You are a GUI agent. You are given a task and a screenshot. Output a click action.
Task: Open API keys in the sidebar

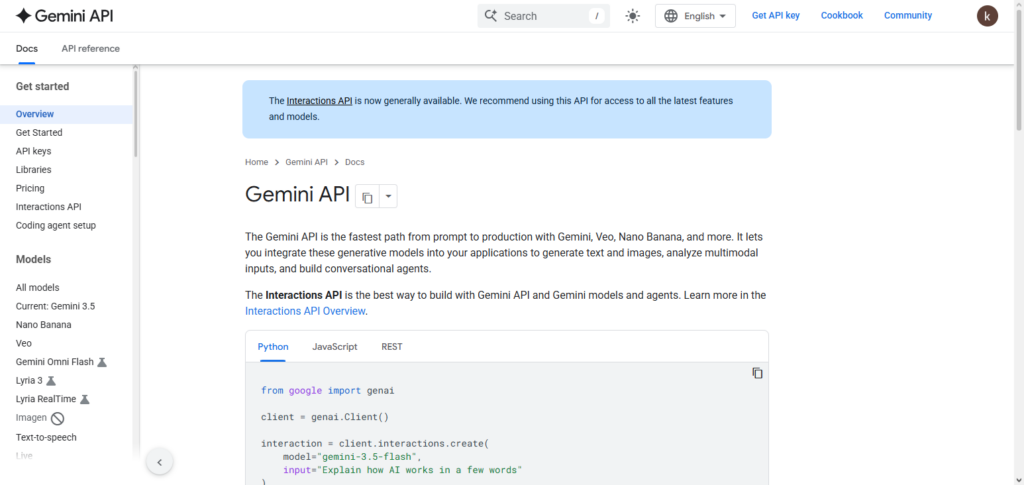point(33,151)
